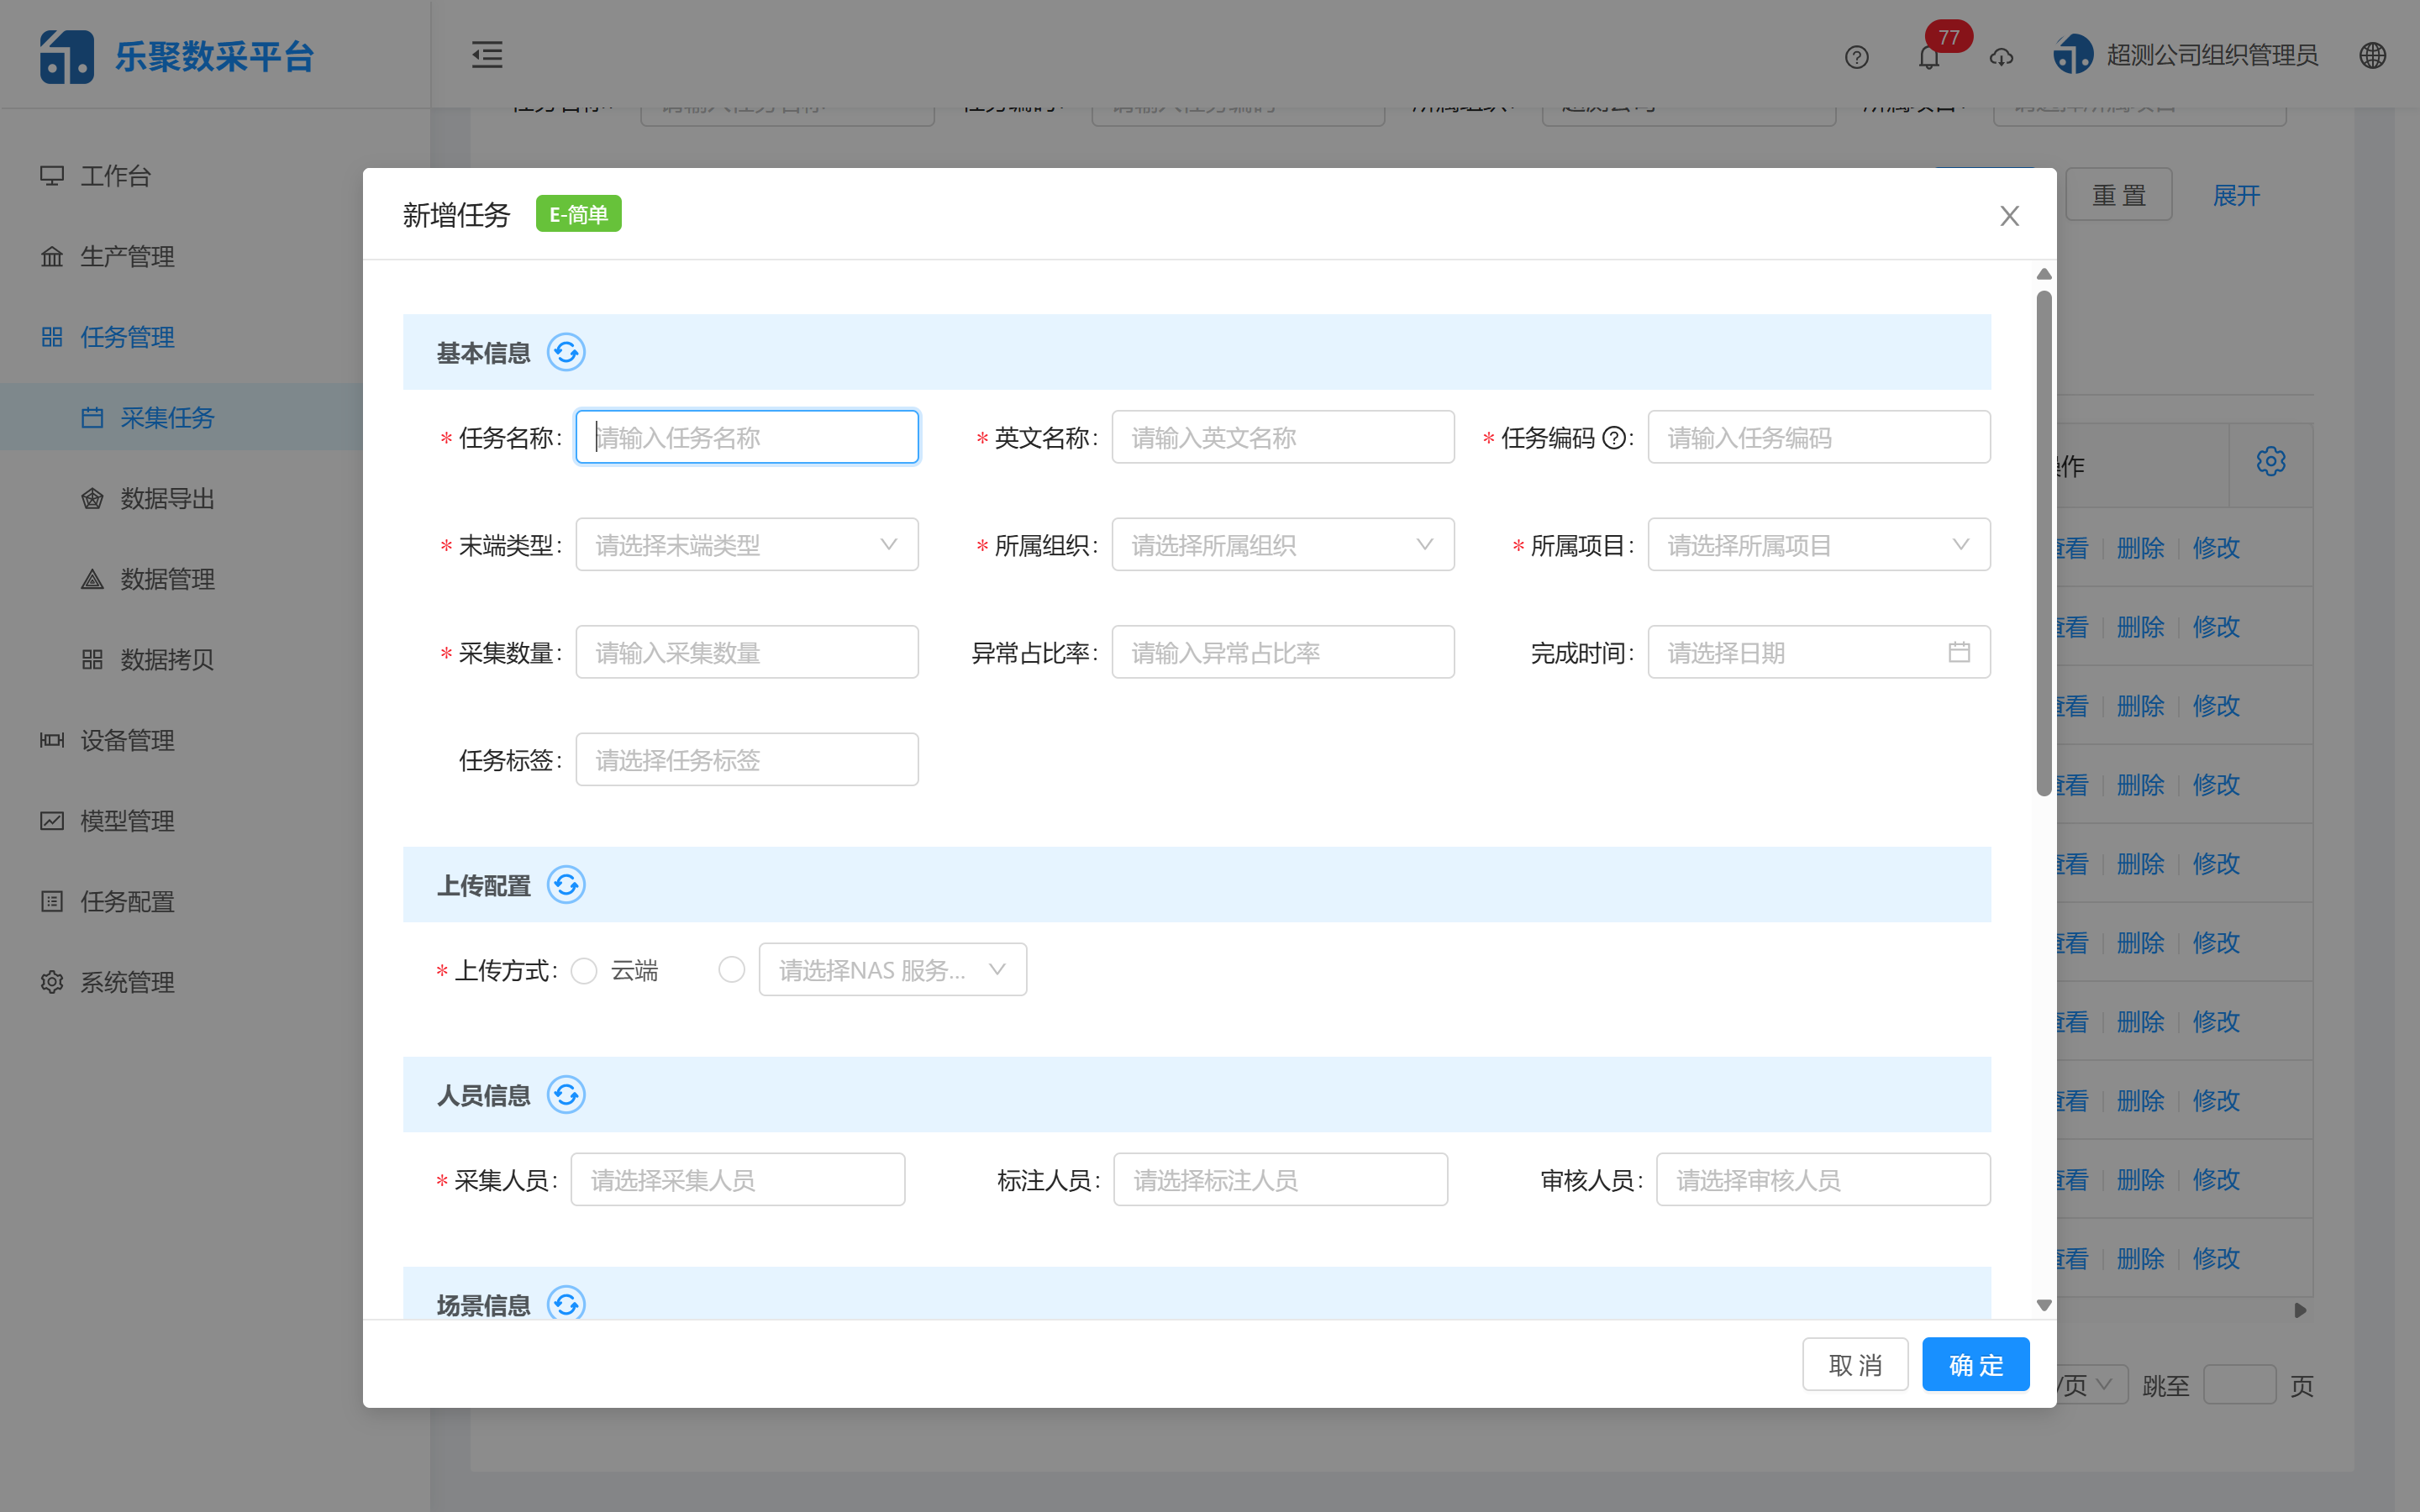Click the help icon next to 任务编码
This screenshot has width=2420, height=1512.
pos(1616,437)
